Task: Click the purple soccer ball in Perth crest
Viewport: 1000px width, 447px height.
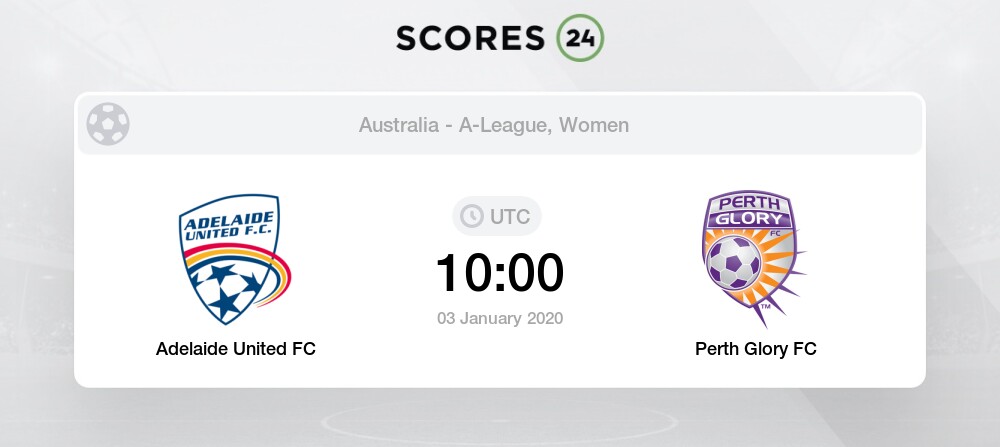Action: [x=734, y=262]
